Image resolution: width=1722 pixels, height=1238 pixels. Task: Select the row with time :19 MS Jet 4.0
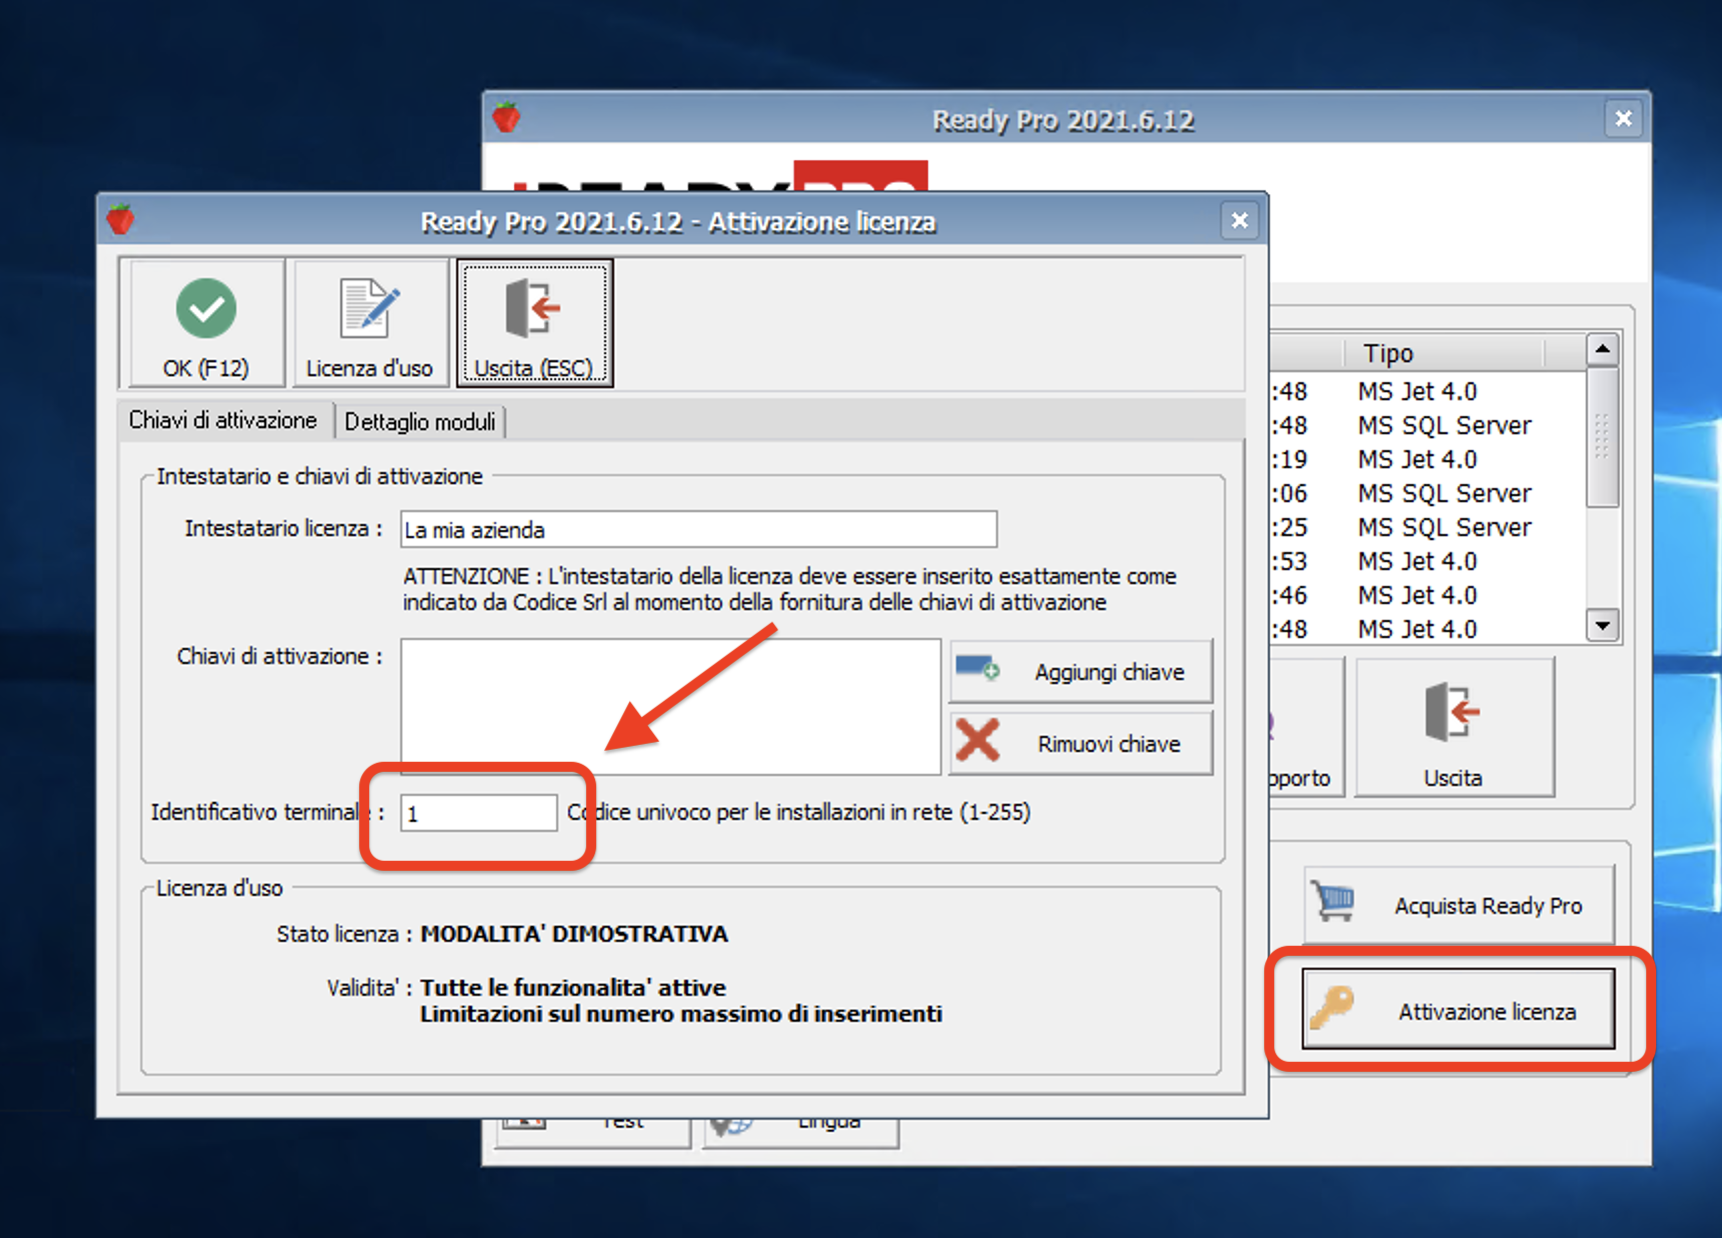pyautogui.click(x=1427, y=459)
